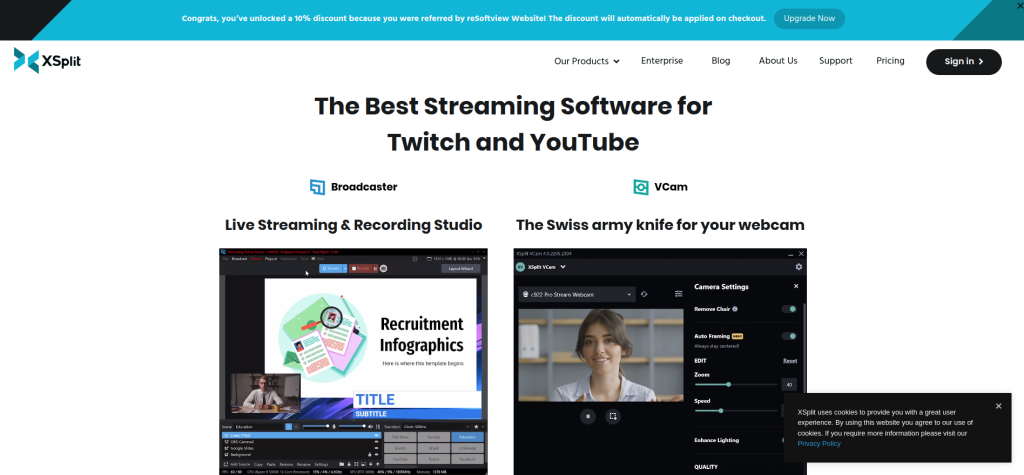Open the Enterprise menu item
Viewport: 1024px width, 475px height.
(662, 61)
